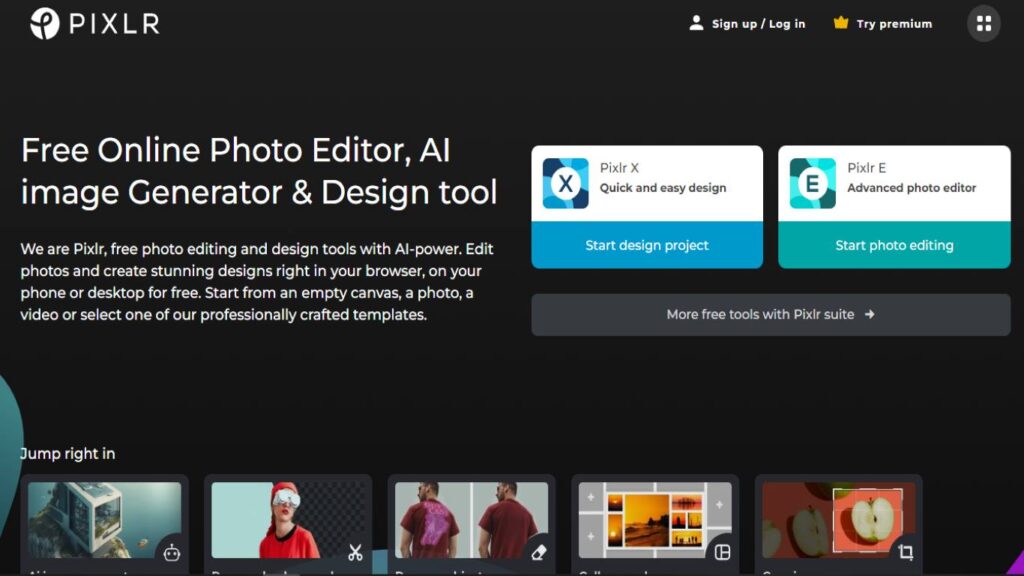
Task: Open More free tools with Pixlr suite
Action: click(771, 315)
